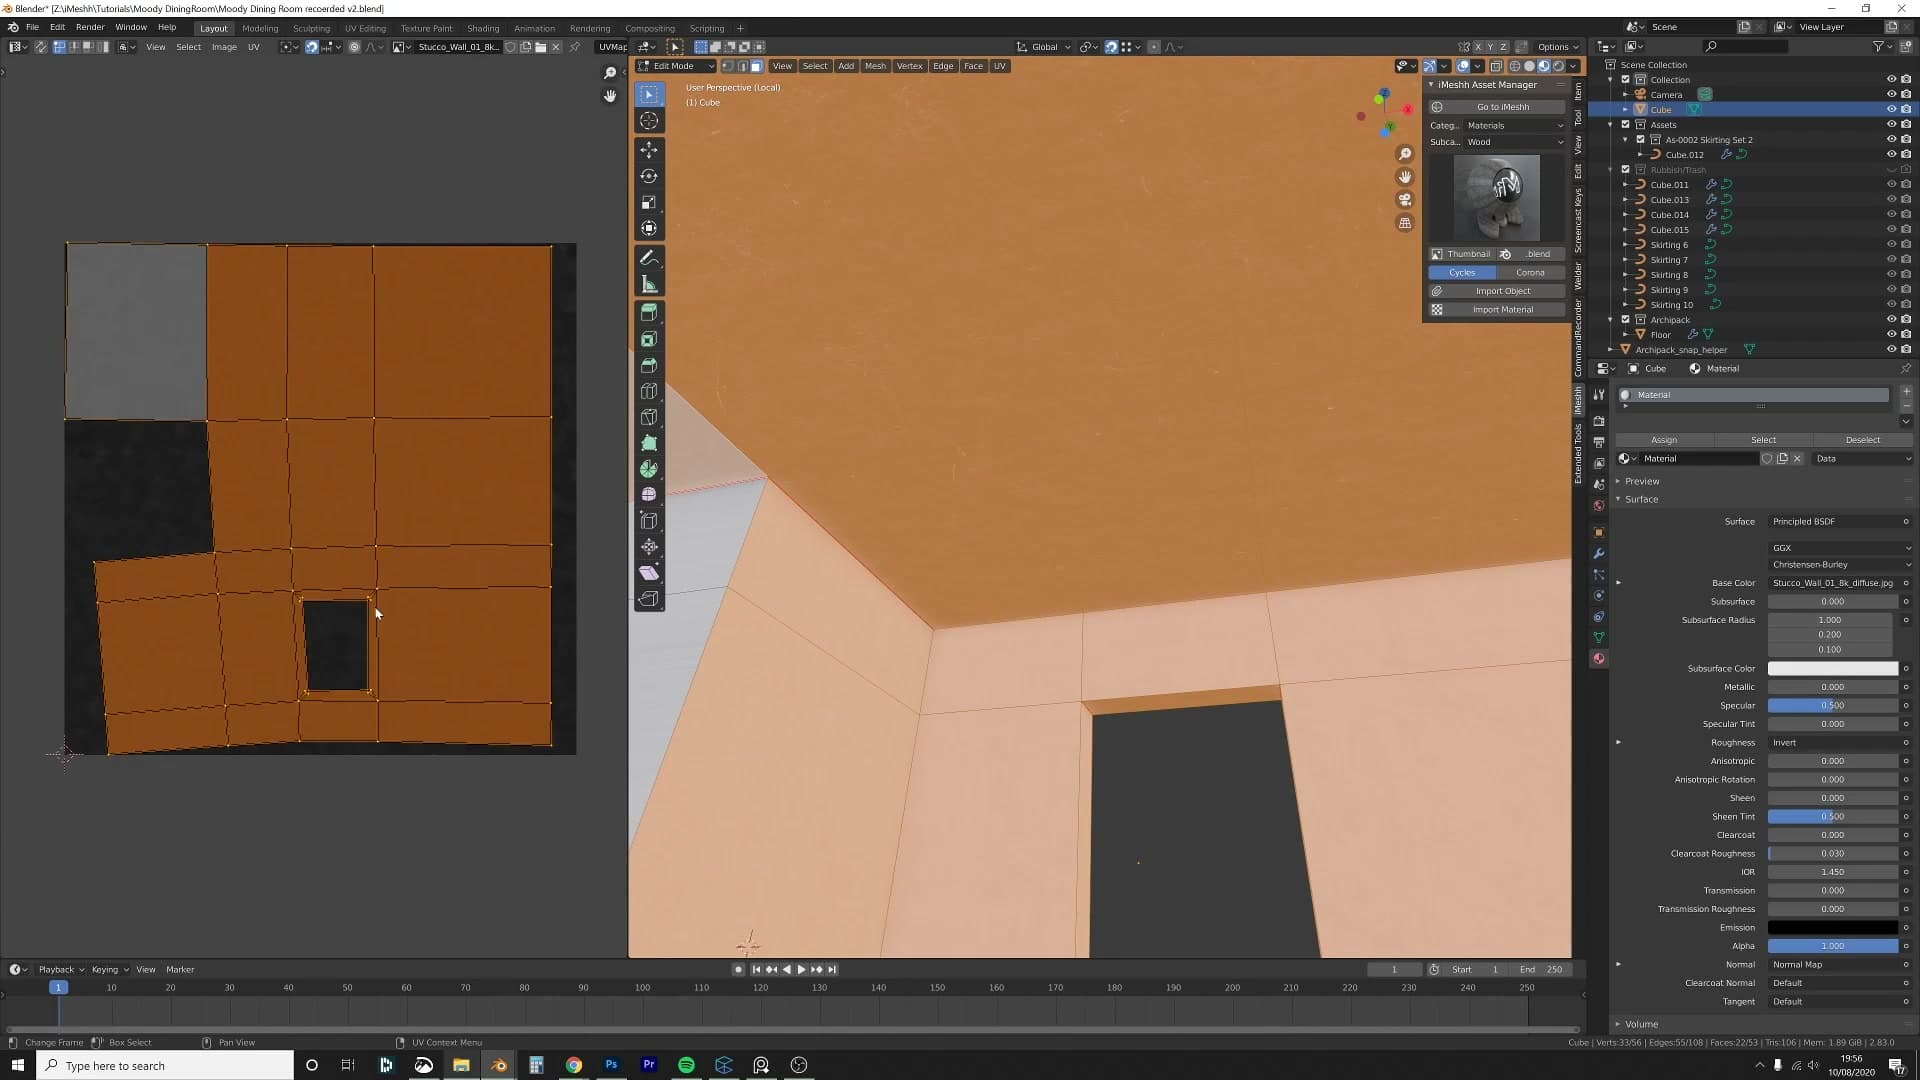Image resolution: width=1920 pixels, height=1080 pixels.
Task: Hide the Floor object in outliner
Action: [x=1891, y=334]
